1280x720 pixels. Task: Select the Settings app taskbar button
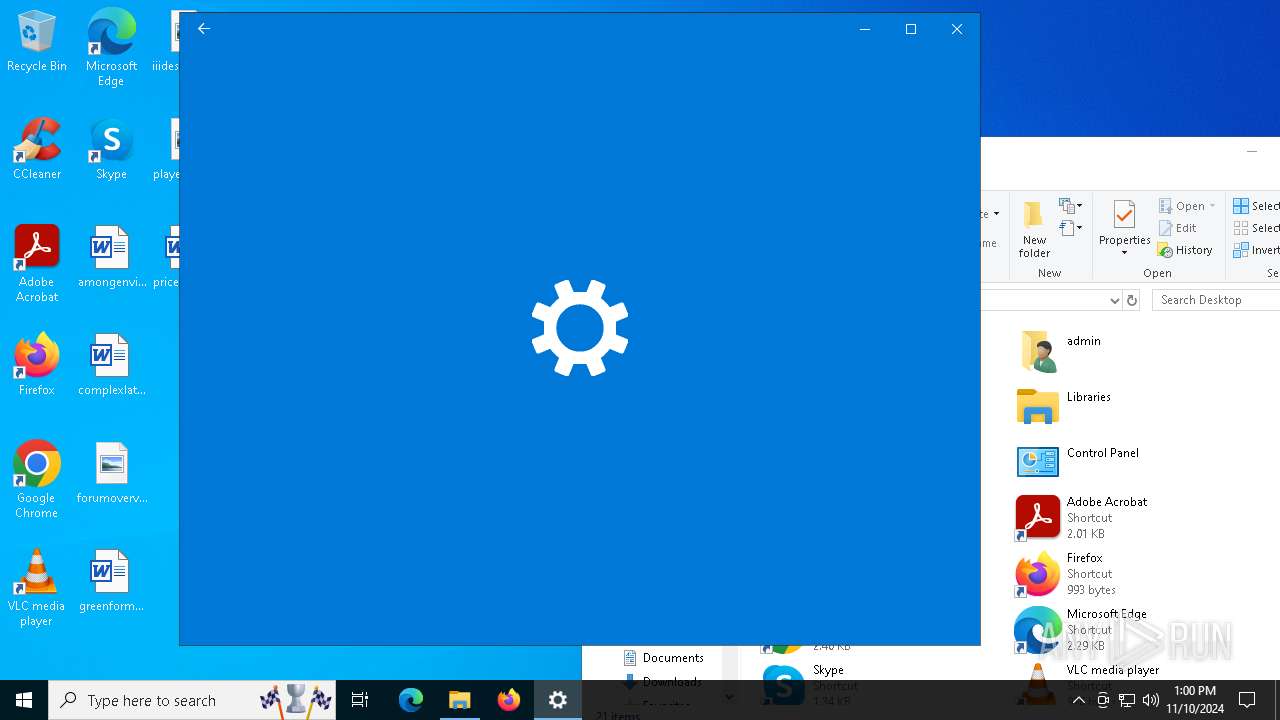pyautogui.click(x=558, y=700)
